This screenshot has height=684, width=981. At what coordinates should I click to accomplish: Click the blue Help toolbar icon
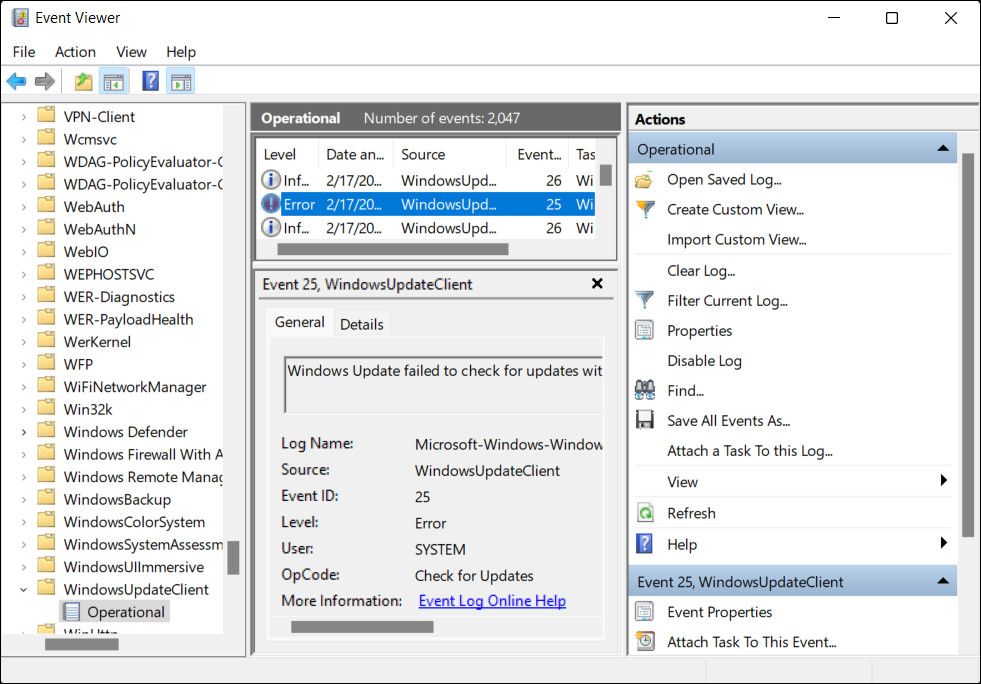click(151, 81)
